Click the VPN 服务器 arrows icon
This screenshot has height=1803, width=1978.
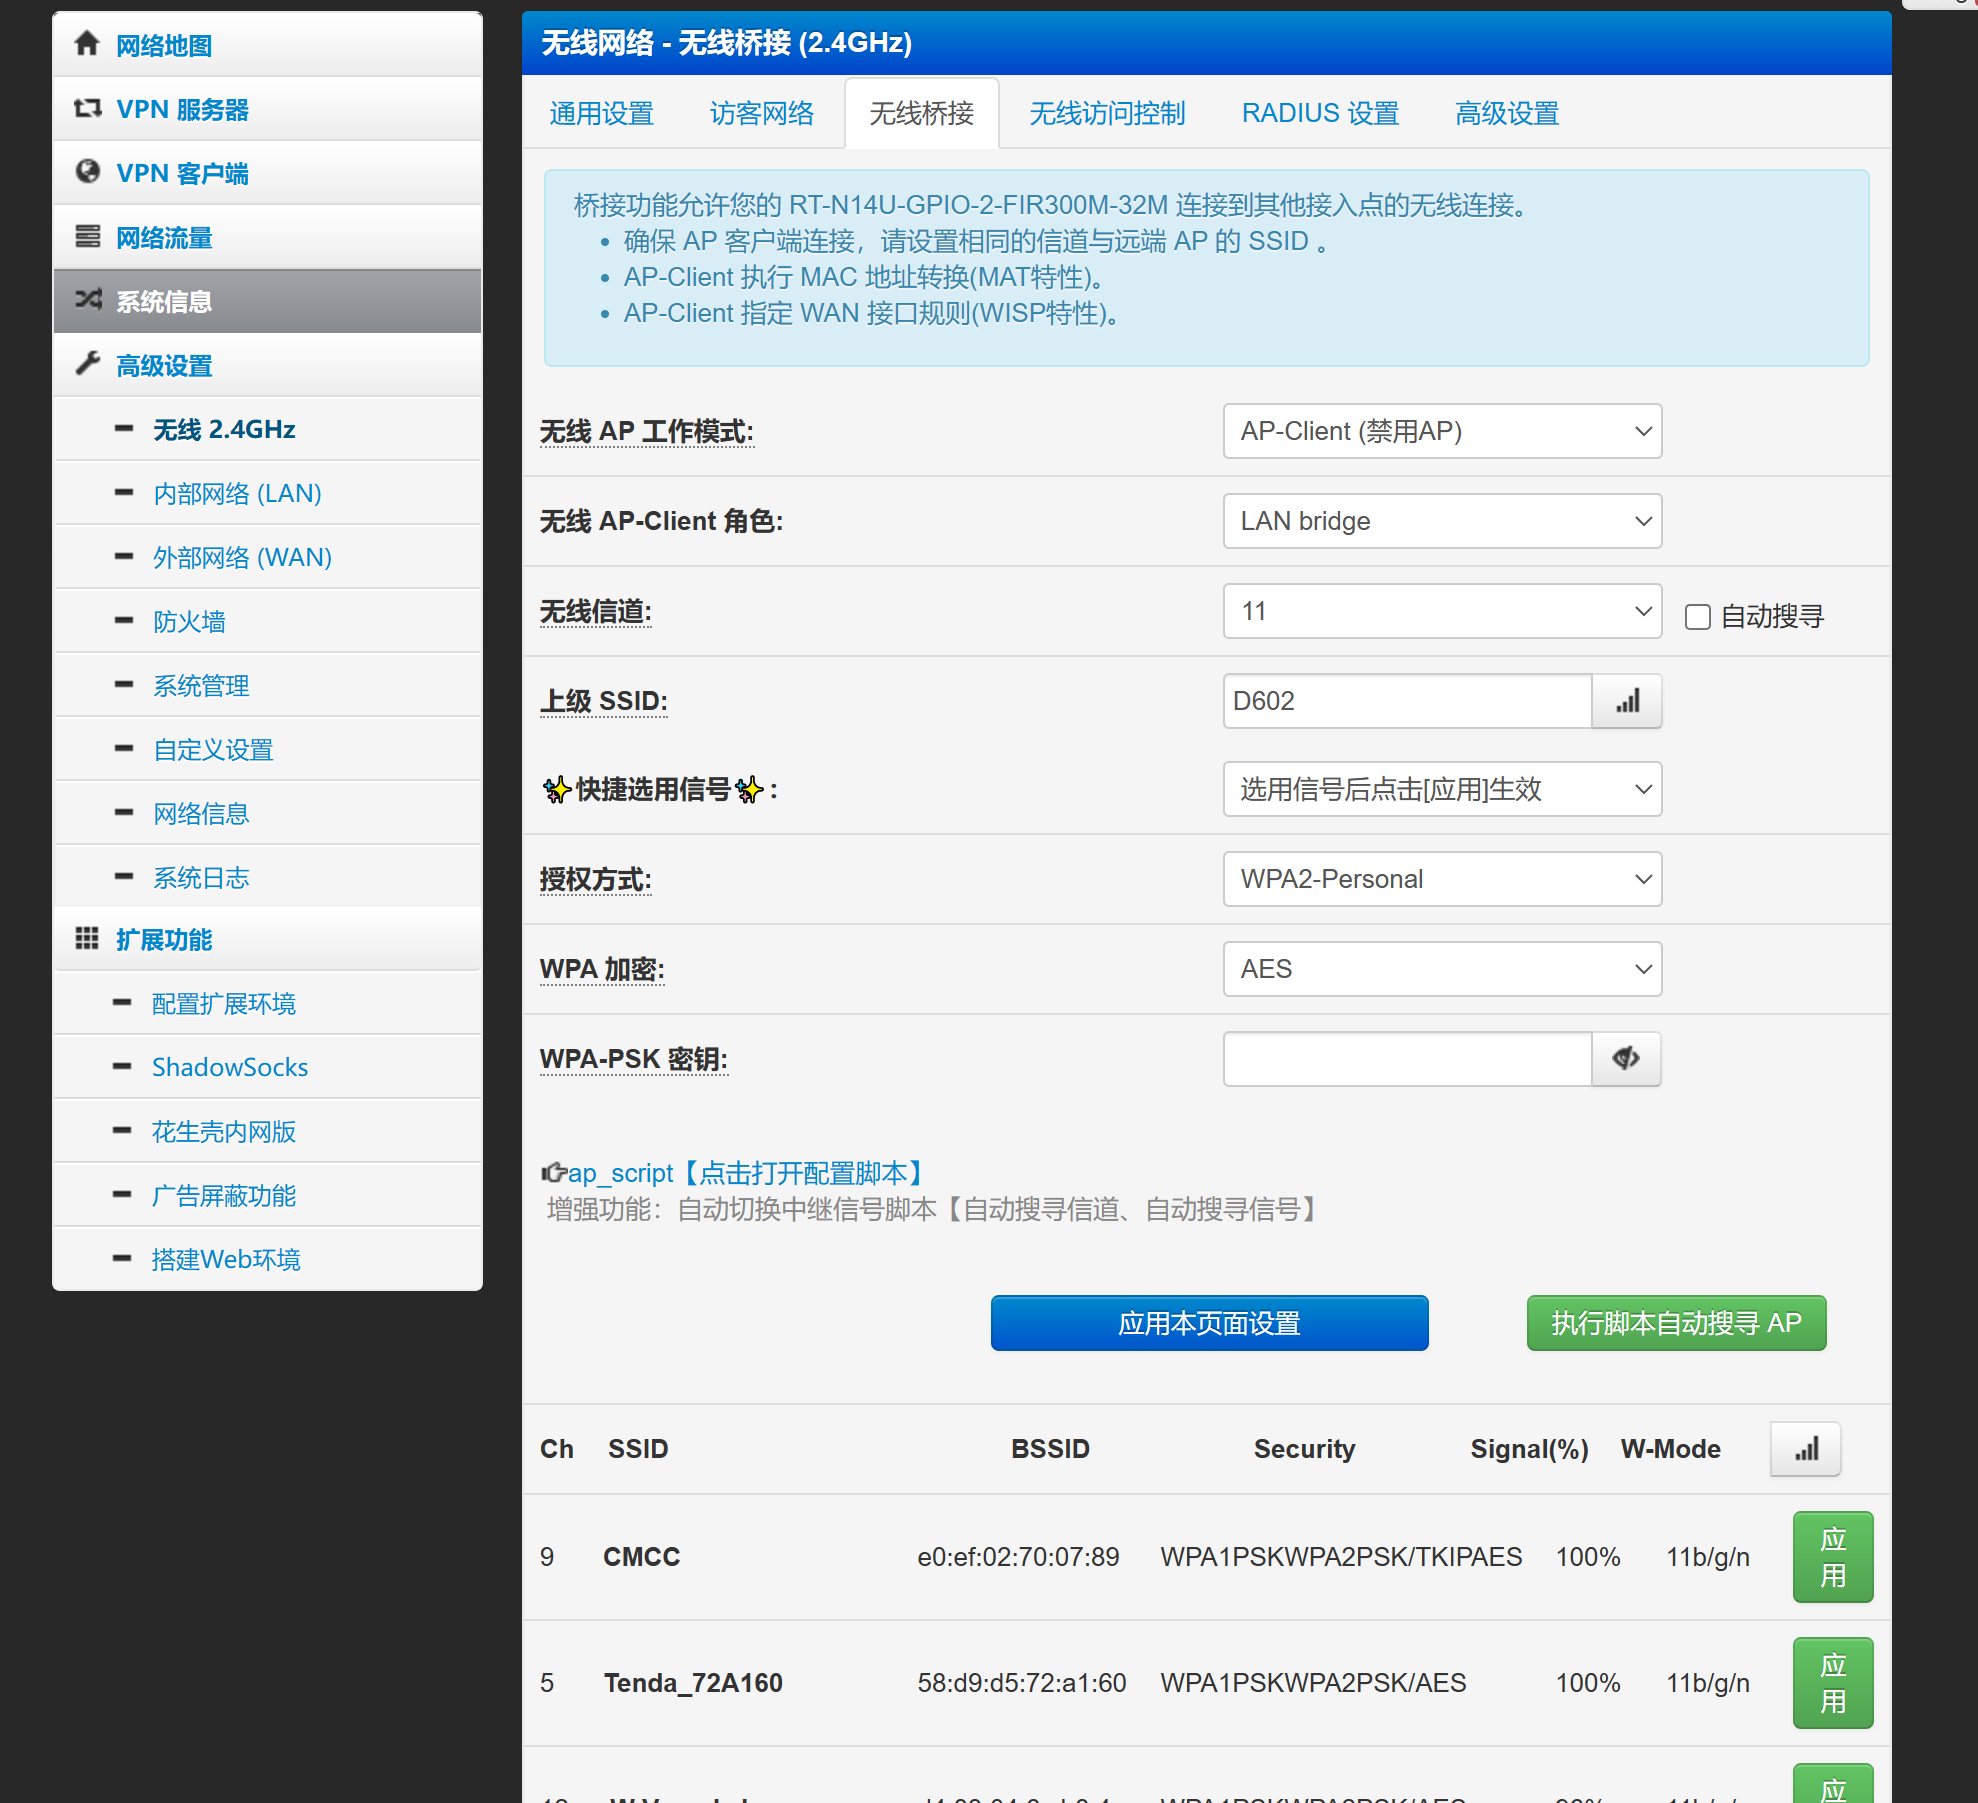(x=87, y=108)
